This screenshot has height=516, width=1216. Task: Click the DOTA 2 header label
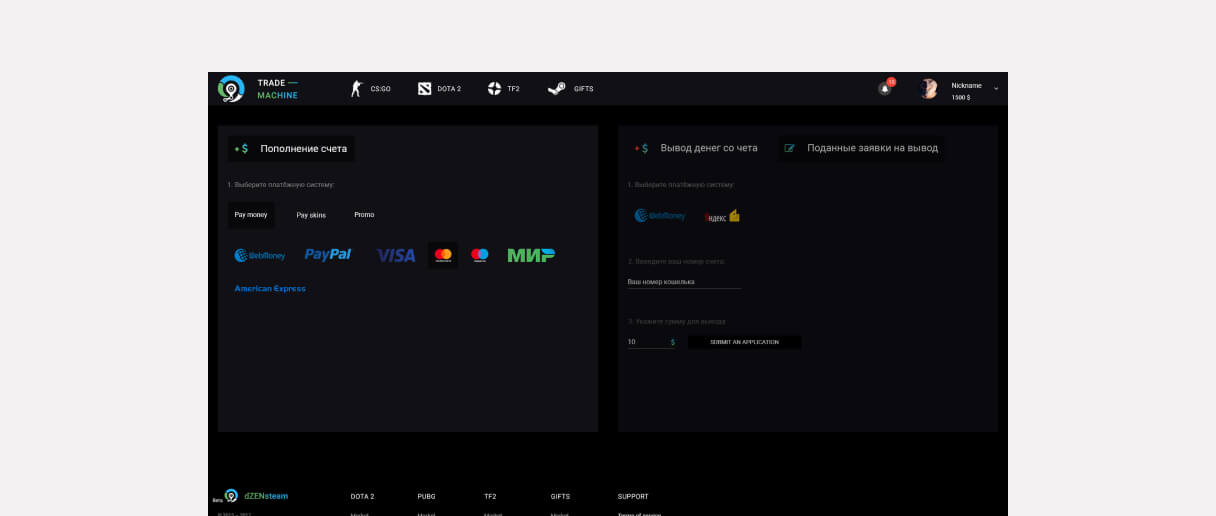[x=449, y=89]
